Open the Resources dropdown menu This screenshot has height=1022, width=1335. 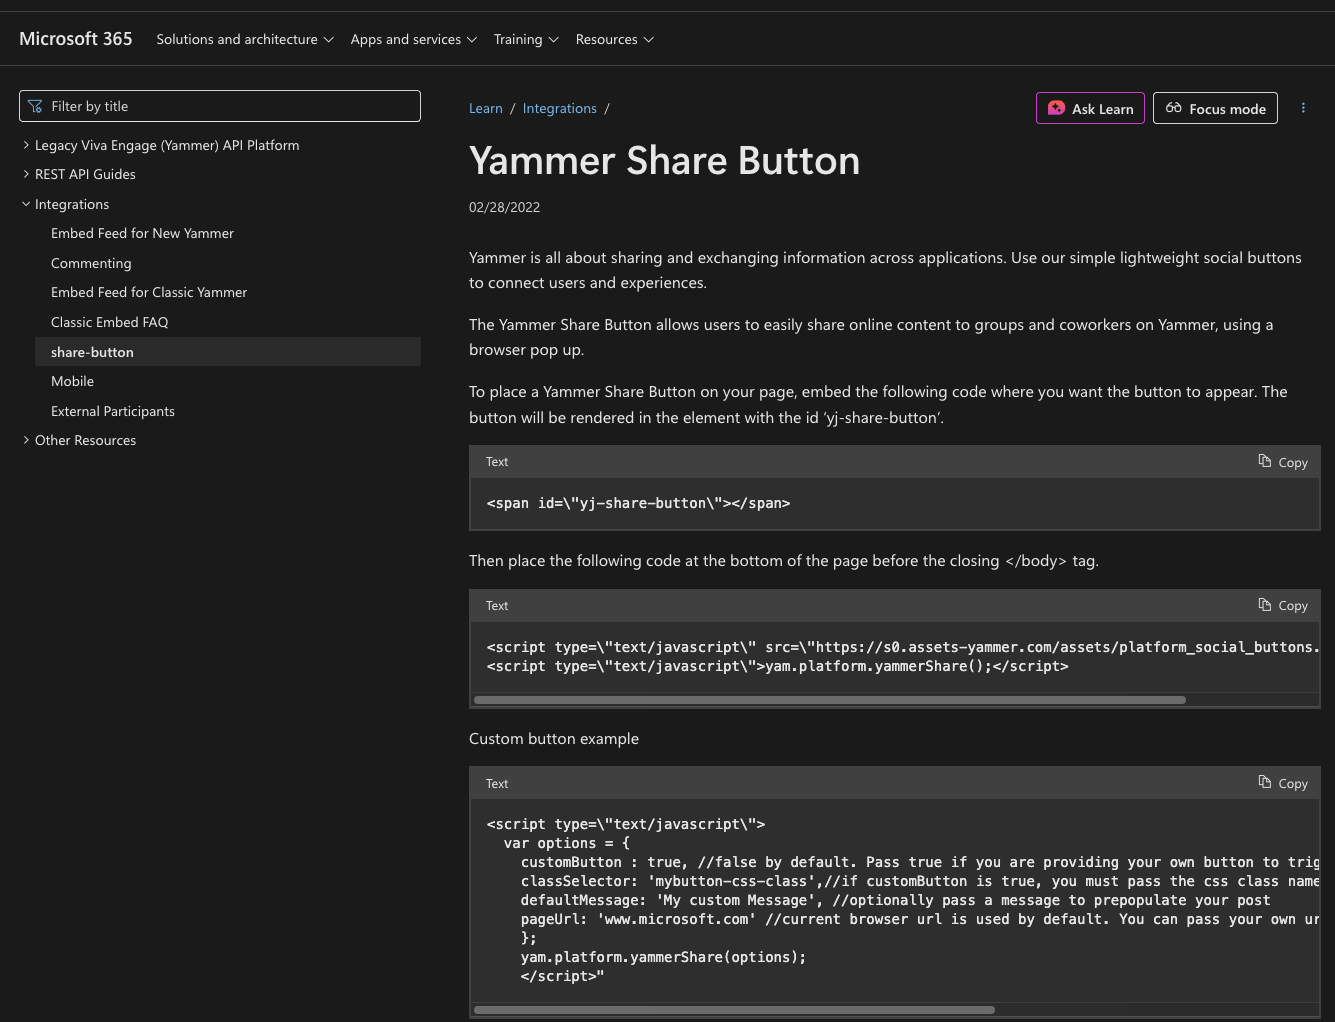[614, 38]
